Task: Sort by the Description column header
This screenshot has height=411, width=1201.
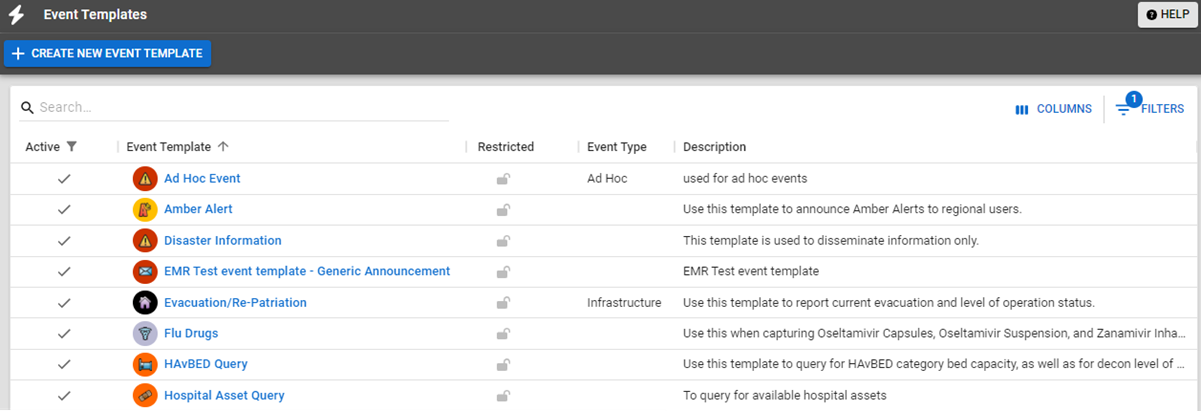Action: coord(714,147)
